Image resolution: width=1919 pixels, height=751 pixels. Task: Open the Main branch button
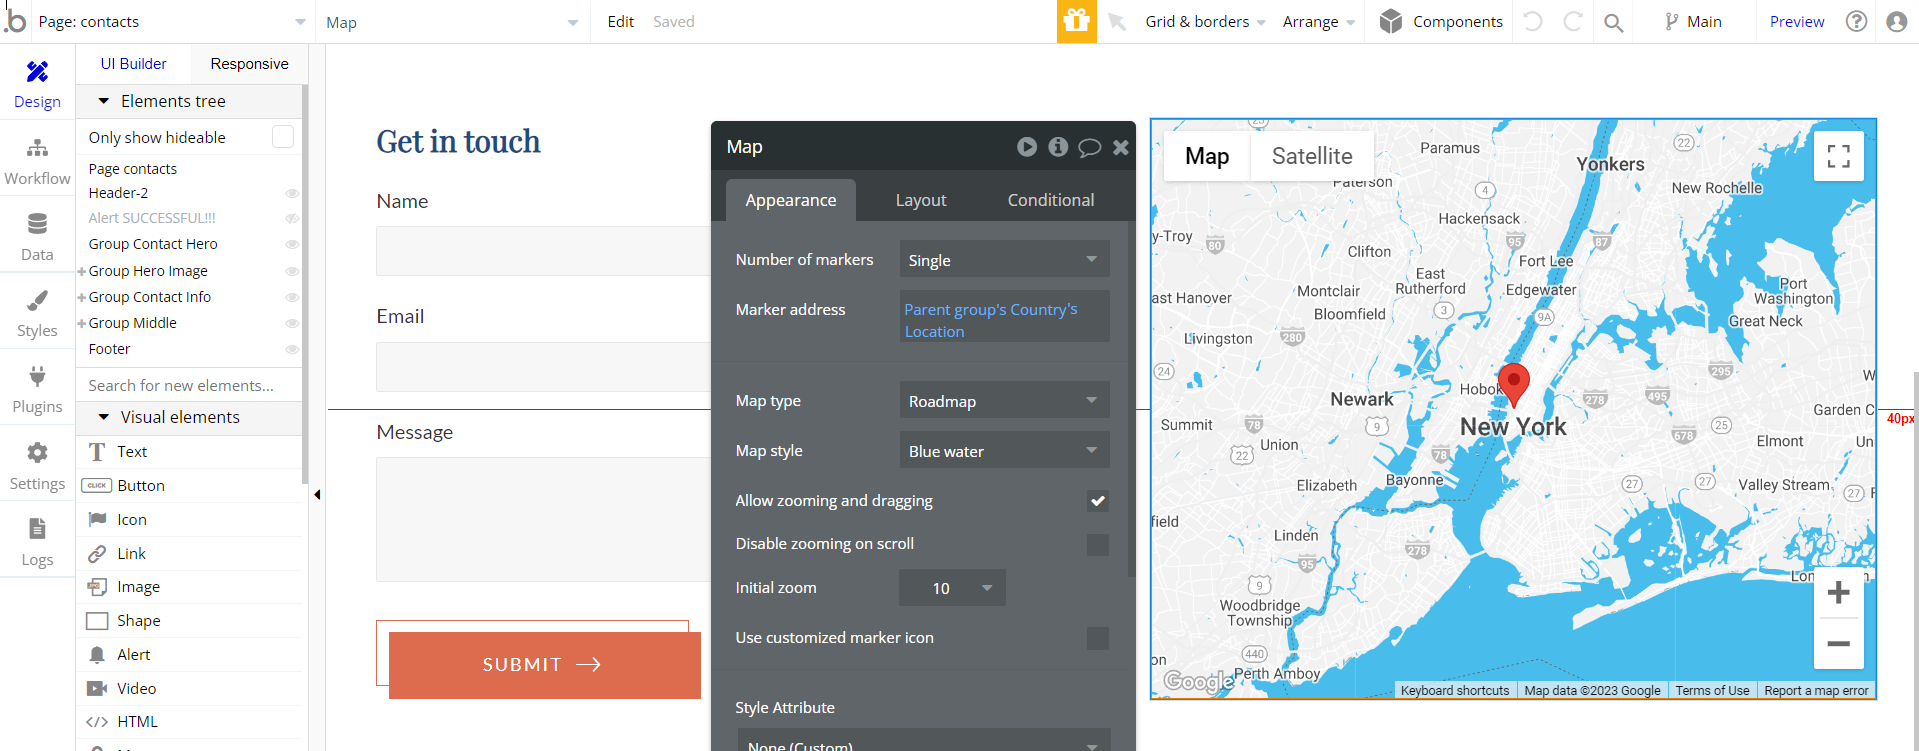coord(1692,22)
